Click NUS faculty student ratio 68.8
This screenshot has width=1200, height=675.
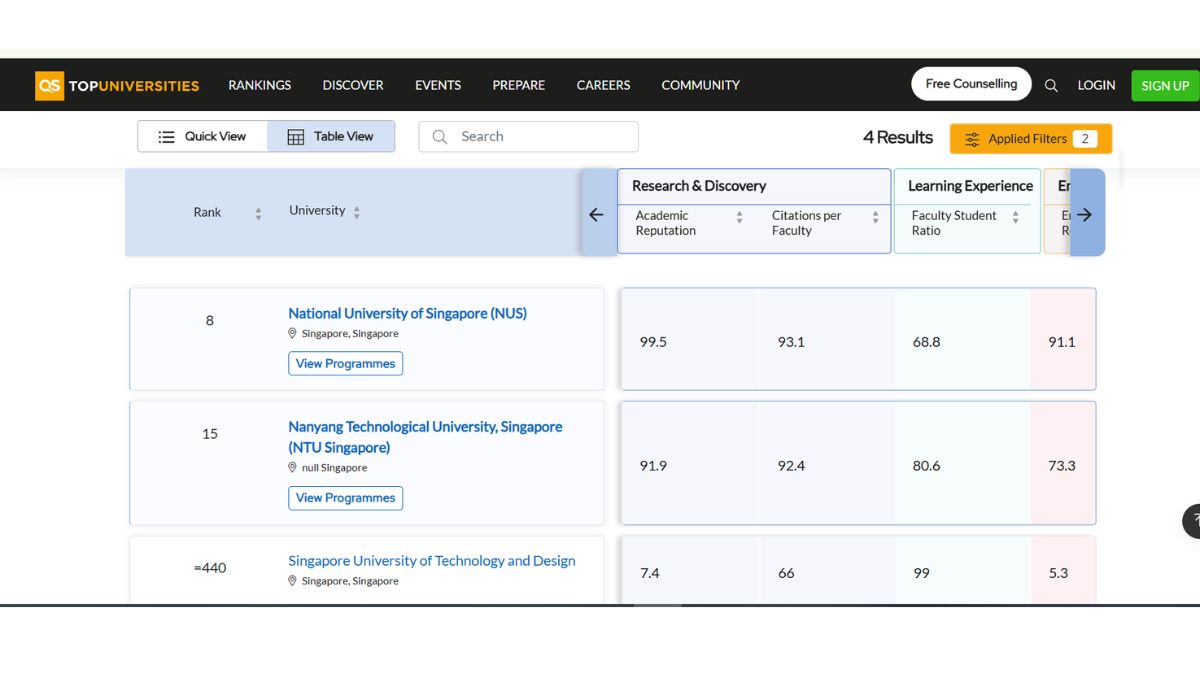pyautogui.click(x=926, y=342)
